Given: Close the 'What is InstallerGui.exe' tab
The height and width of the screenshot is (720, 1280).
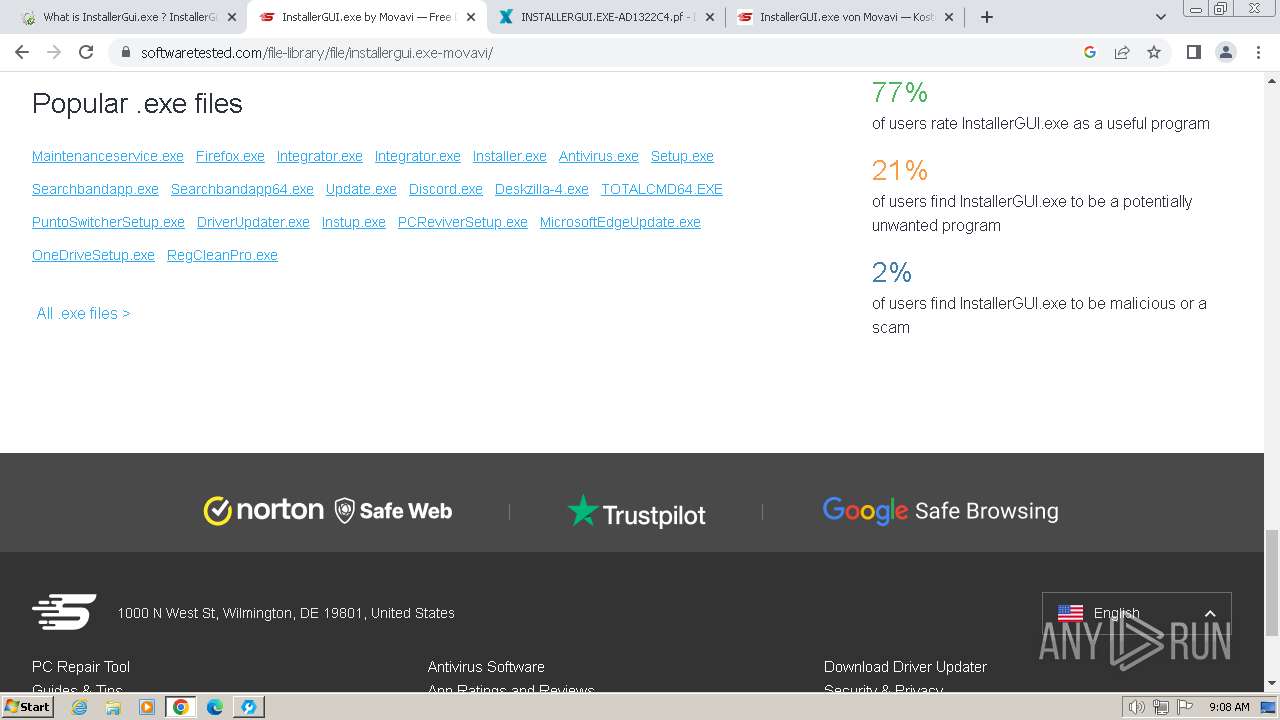Looking at the screenshot, I should 232,17.
